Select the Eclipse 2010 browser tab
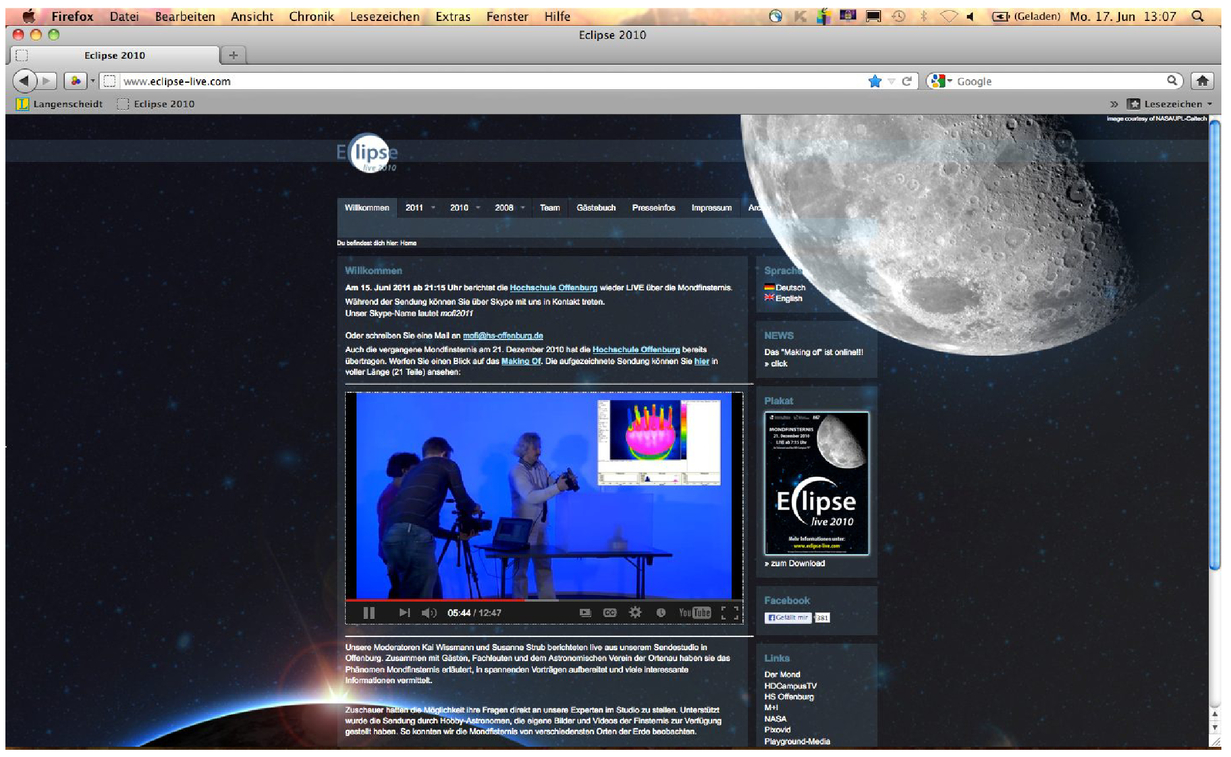The image size is (1231, 757). tap(115, 55)
